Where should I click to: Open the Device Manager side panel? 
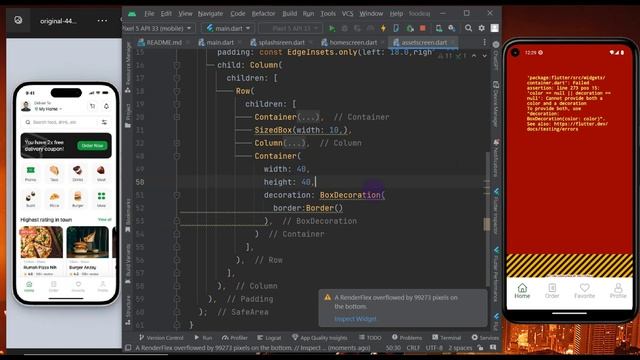tap(496, 104)
